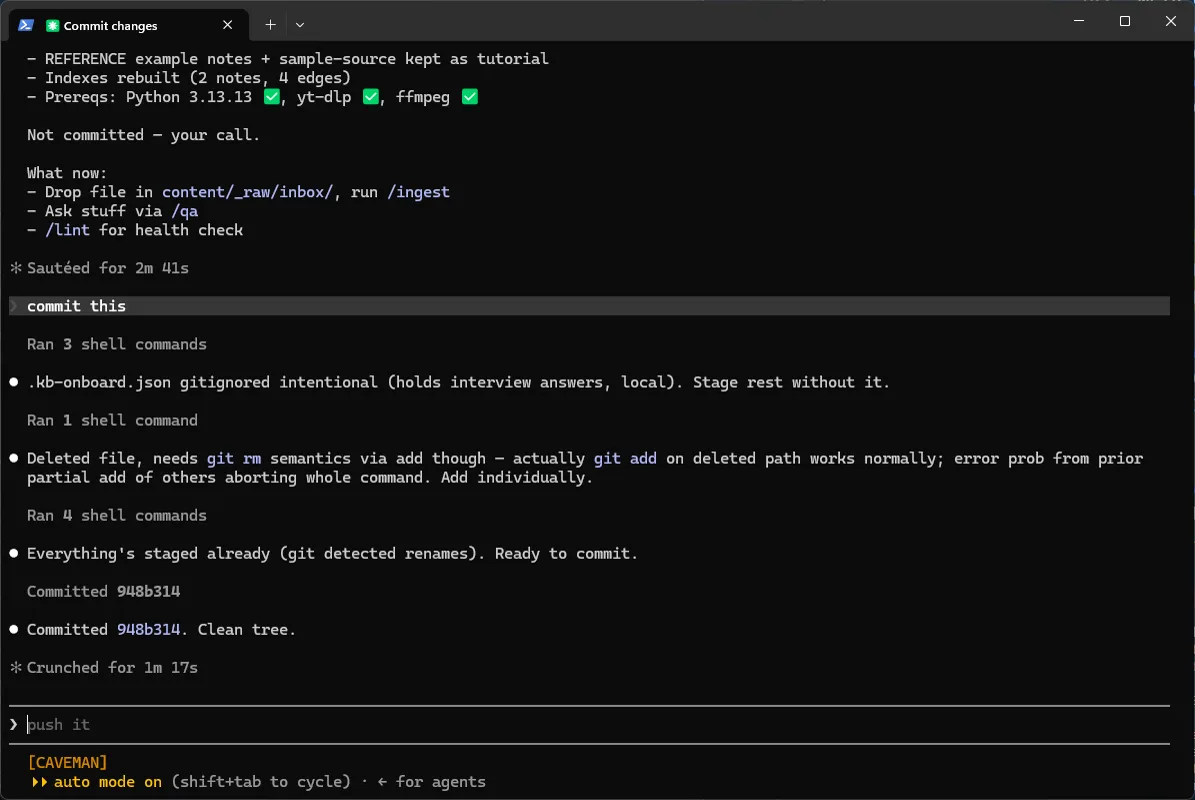Click the green checkmark after yt-dlp
The width and height of the screenshot is (1195, 800).
tap(370, 97)
